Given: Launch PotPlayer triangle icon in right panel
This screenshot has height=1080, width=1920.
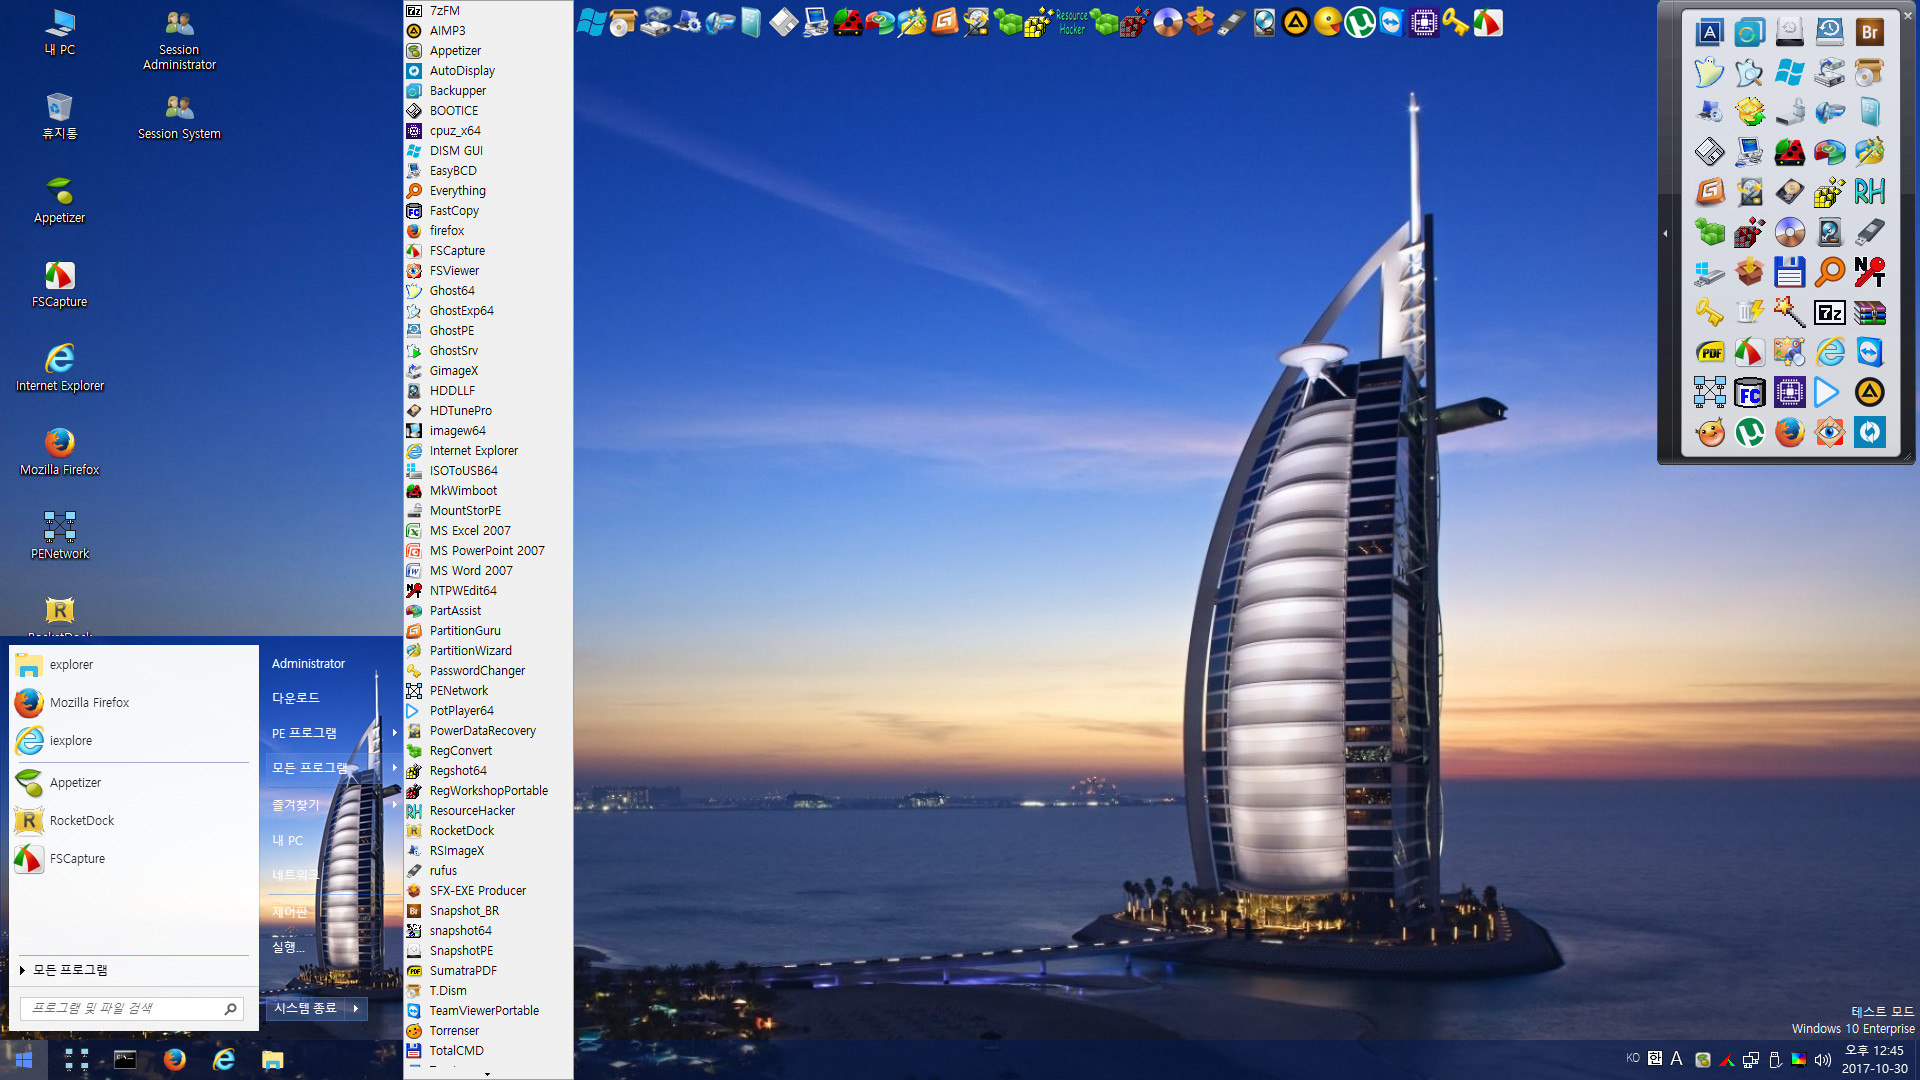Looking at the screenshot, I should tap(1829, 392).
